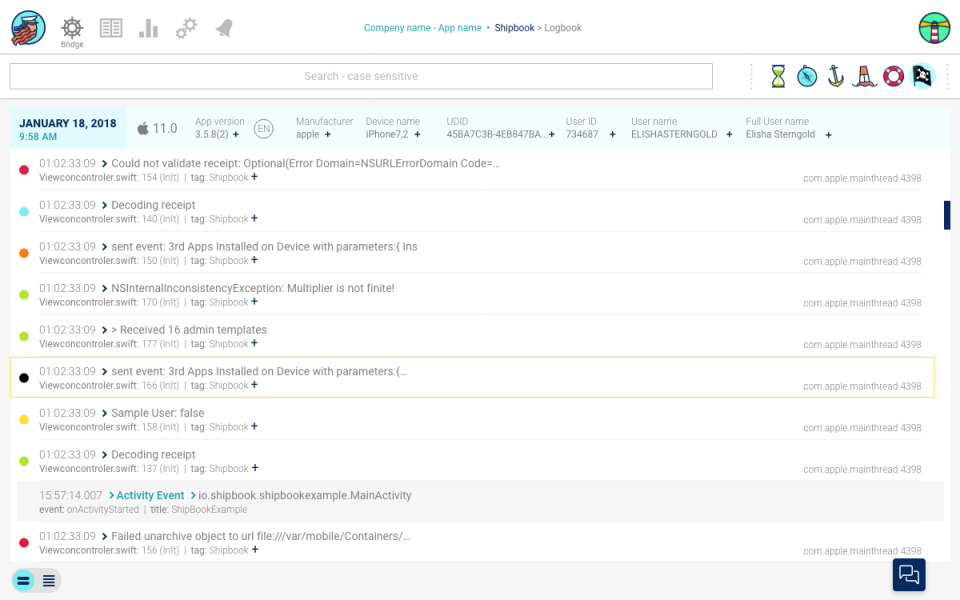Add tag Shipbook plus on line 140 row
This screenshot has width=960, height=600.
click(x=255, y=219)
